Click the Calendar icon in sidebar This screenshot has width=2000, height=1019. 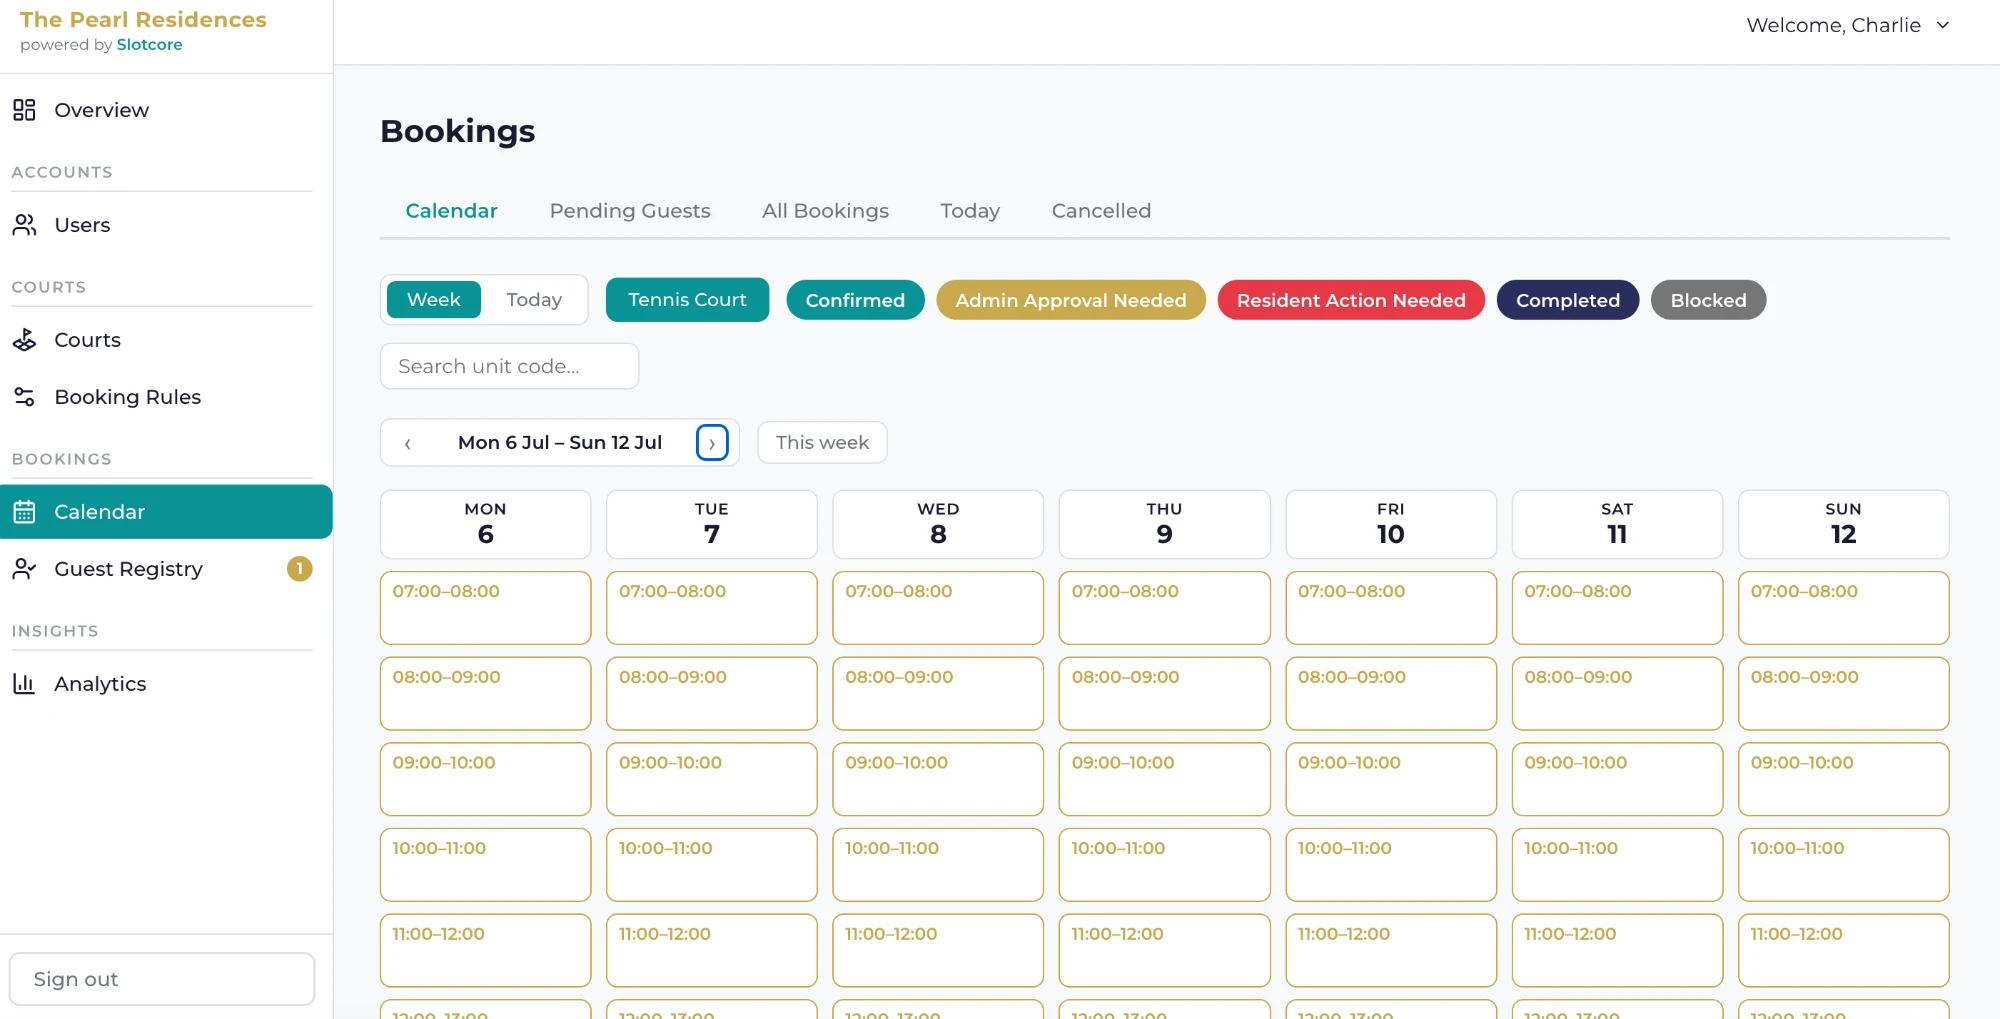(24, 512)
